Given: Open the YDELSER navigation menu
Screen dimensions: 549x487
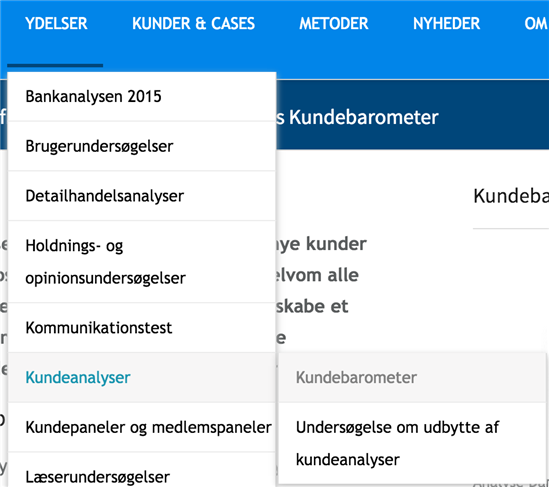Looking at the screenshot, I should (x=56, y=24).
